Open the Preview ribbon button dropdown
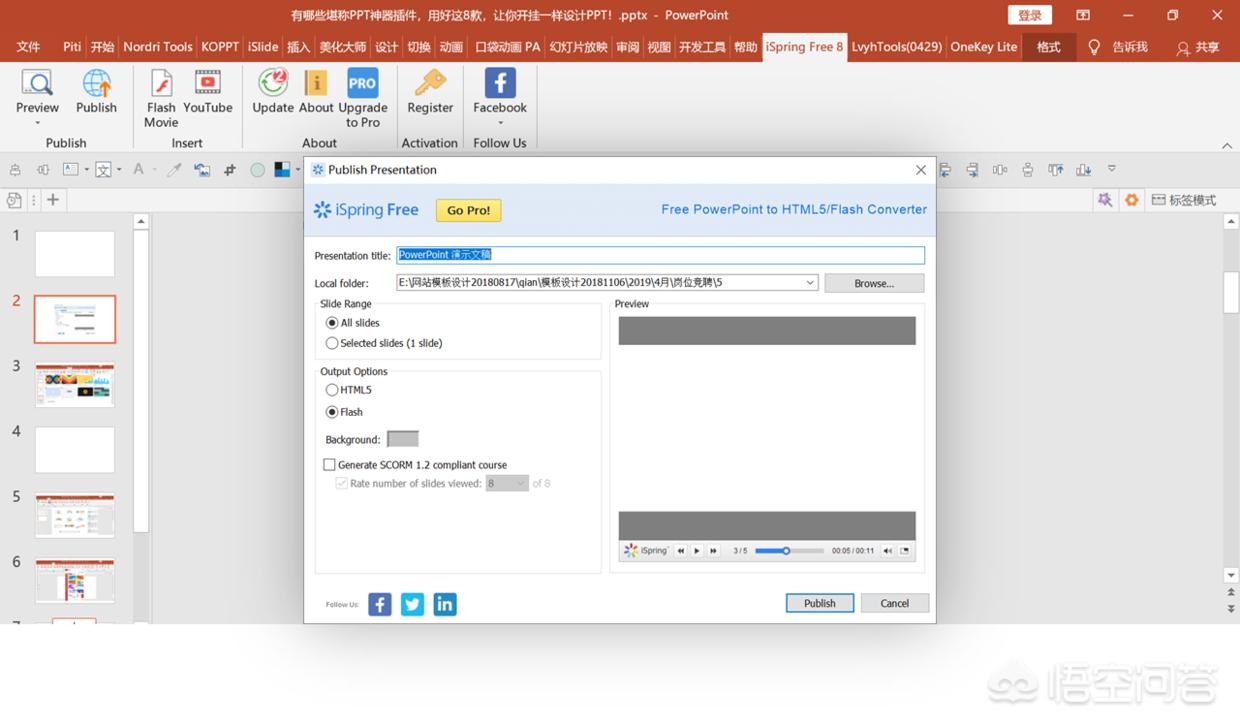This screenshot has width=1240, height=727. [x=37, y=123]
